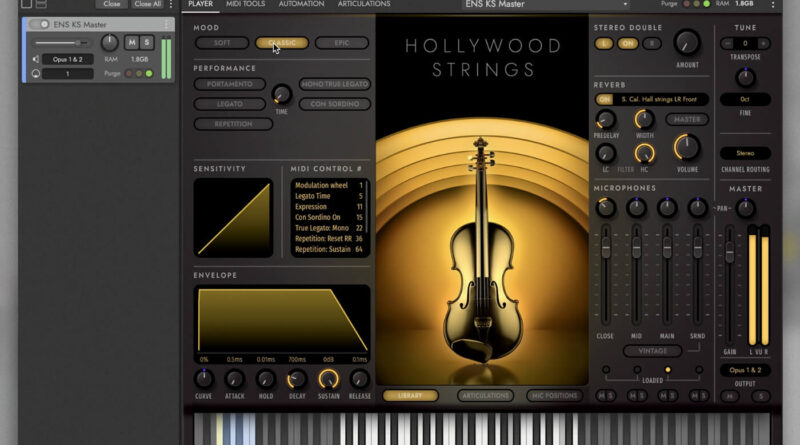Click the Close microphone fader
Viewport: 800px width, 445px height.
tap(606, 249)
